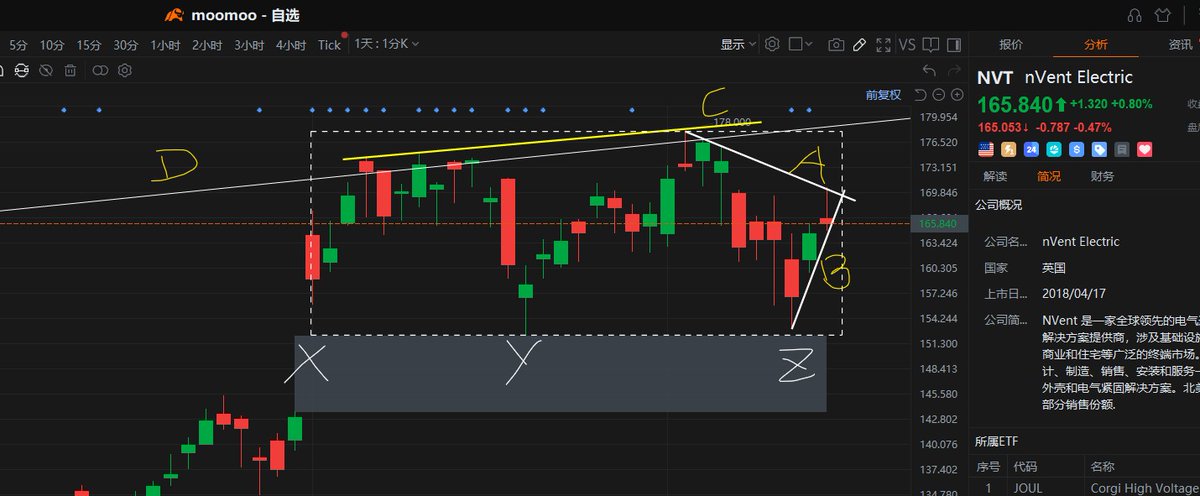The height and width of the screenshot is (496, 1200).
Task: Toggle the right sidebar panel icon
Action: [952, 44]
